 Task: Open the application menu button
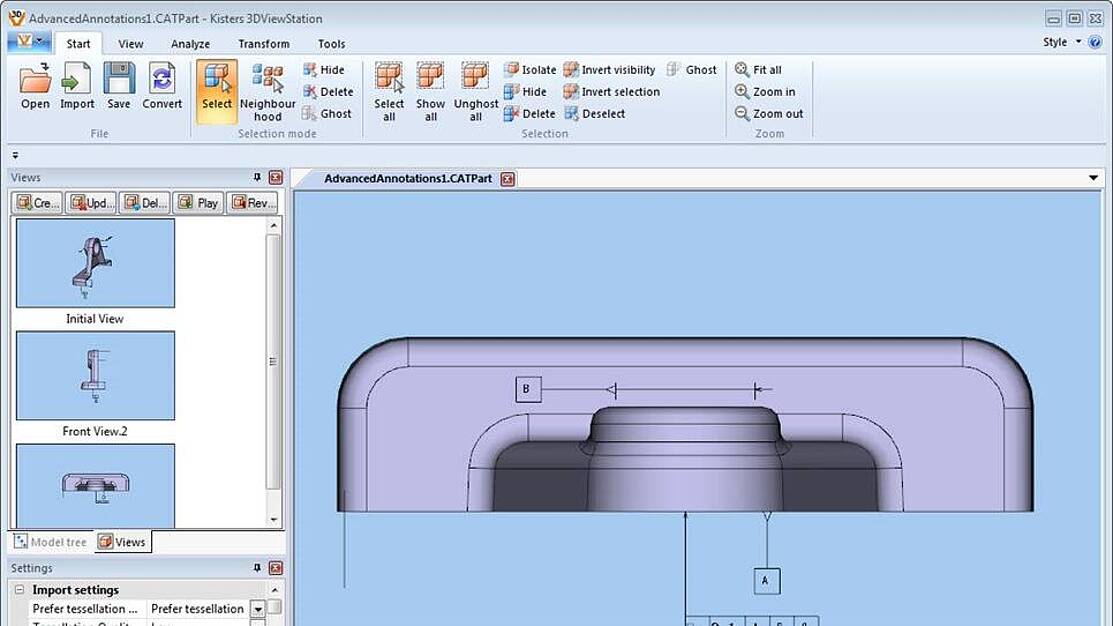coord(28,42)
